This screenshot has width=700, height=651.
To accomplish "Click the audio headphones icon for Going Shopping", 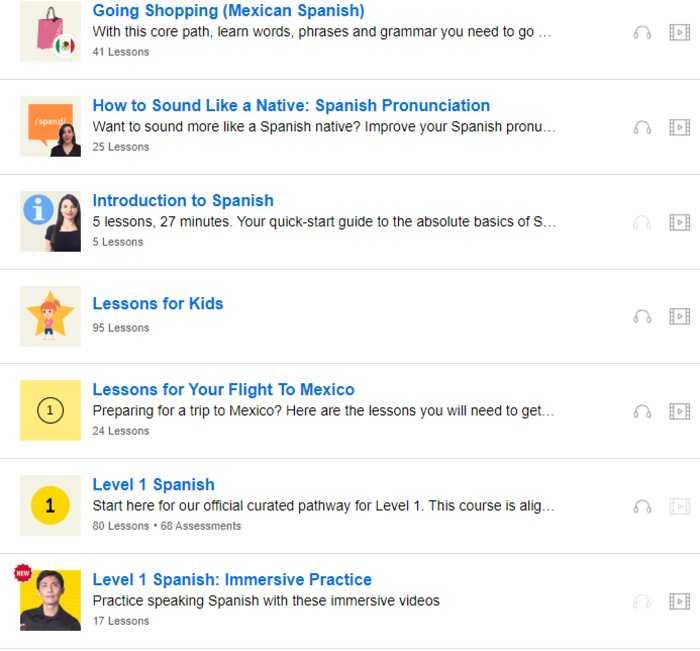I will [642, 33].
